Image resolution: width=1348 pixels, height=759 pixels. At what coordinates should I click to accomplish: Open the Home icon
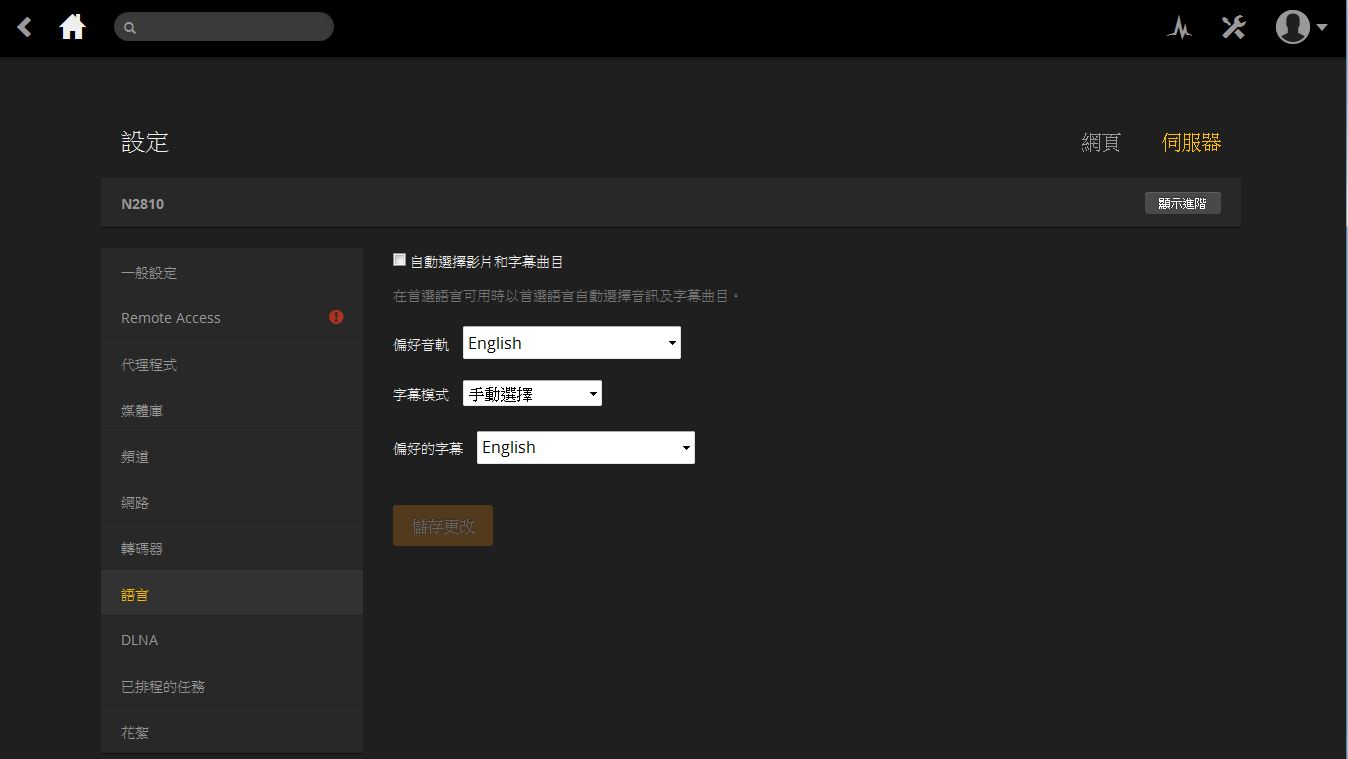(x=72, y=27)
